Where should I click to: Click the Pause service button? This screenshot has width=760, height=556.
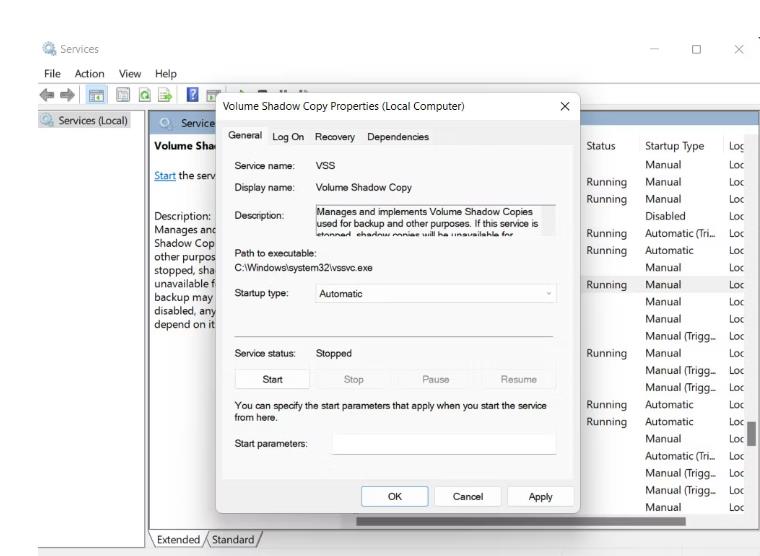pos(435,380)
